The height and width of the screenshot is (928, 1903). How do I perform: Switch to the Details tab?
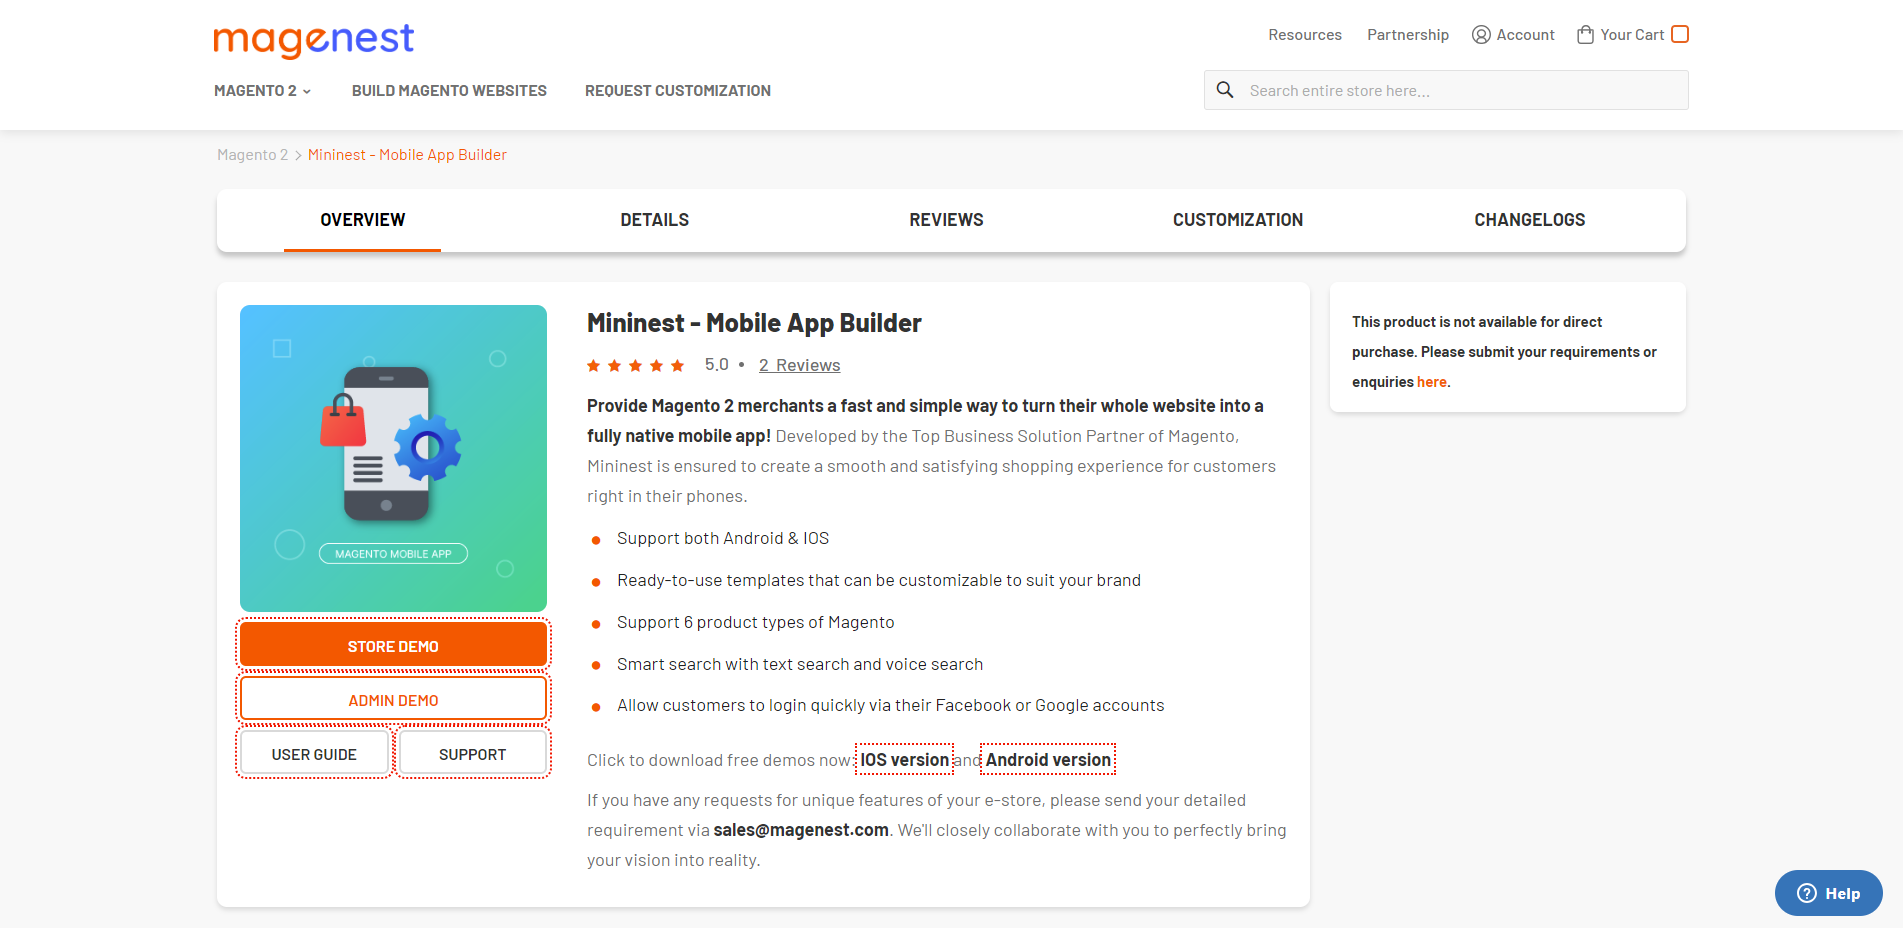click(x=655, y=220)
